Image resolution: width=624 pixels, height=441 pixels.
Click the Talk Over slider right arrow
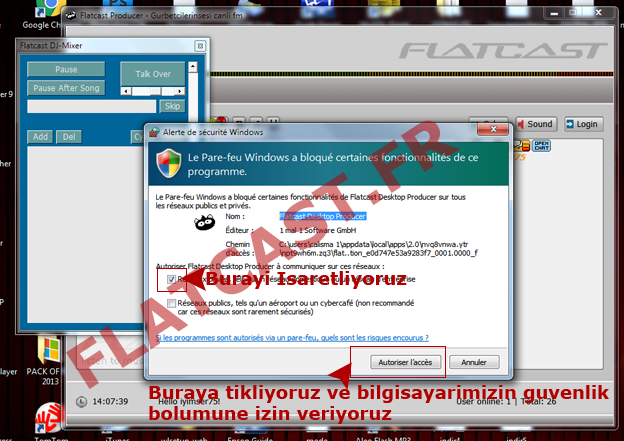click(x=180, y=91)
